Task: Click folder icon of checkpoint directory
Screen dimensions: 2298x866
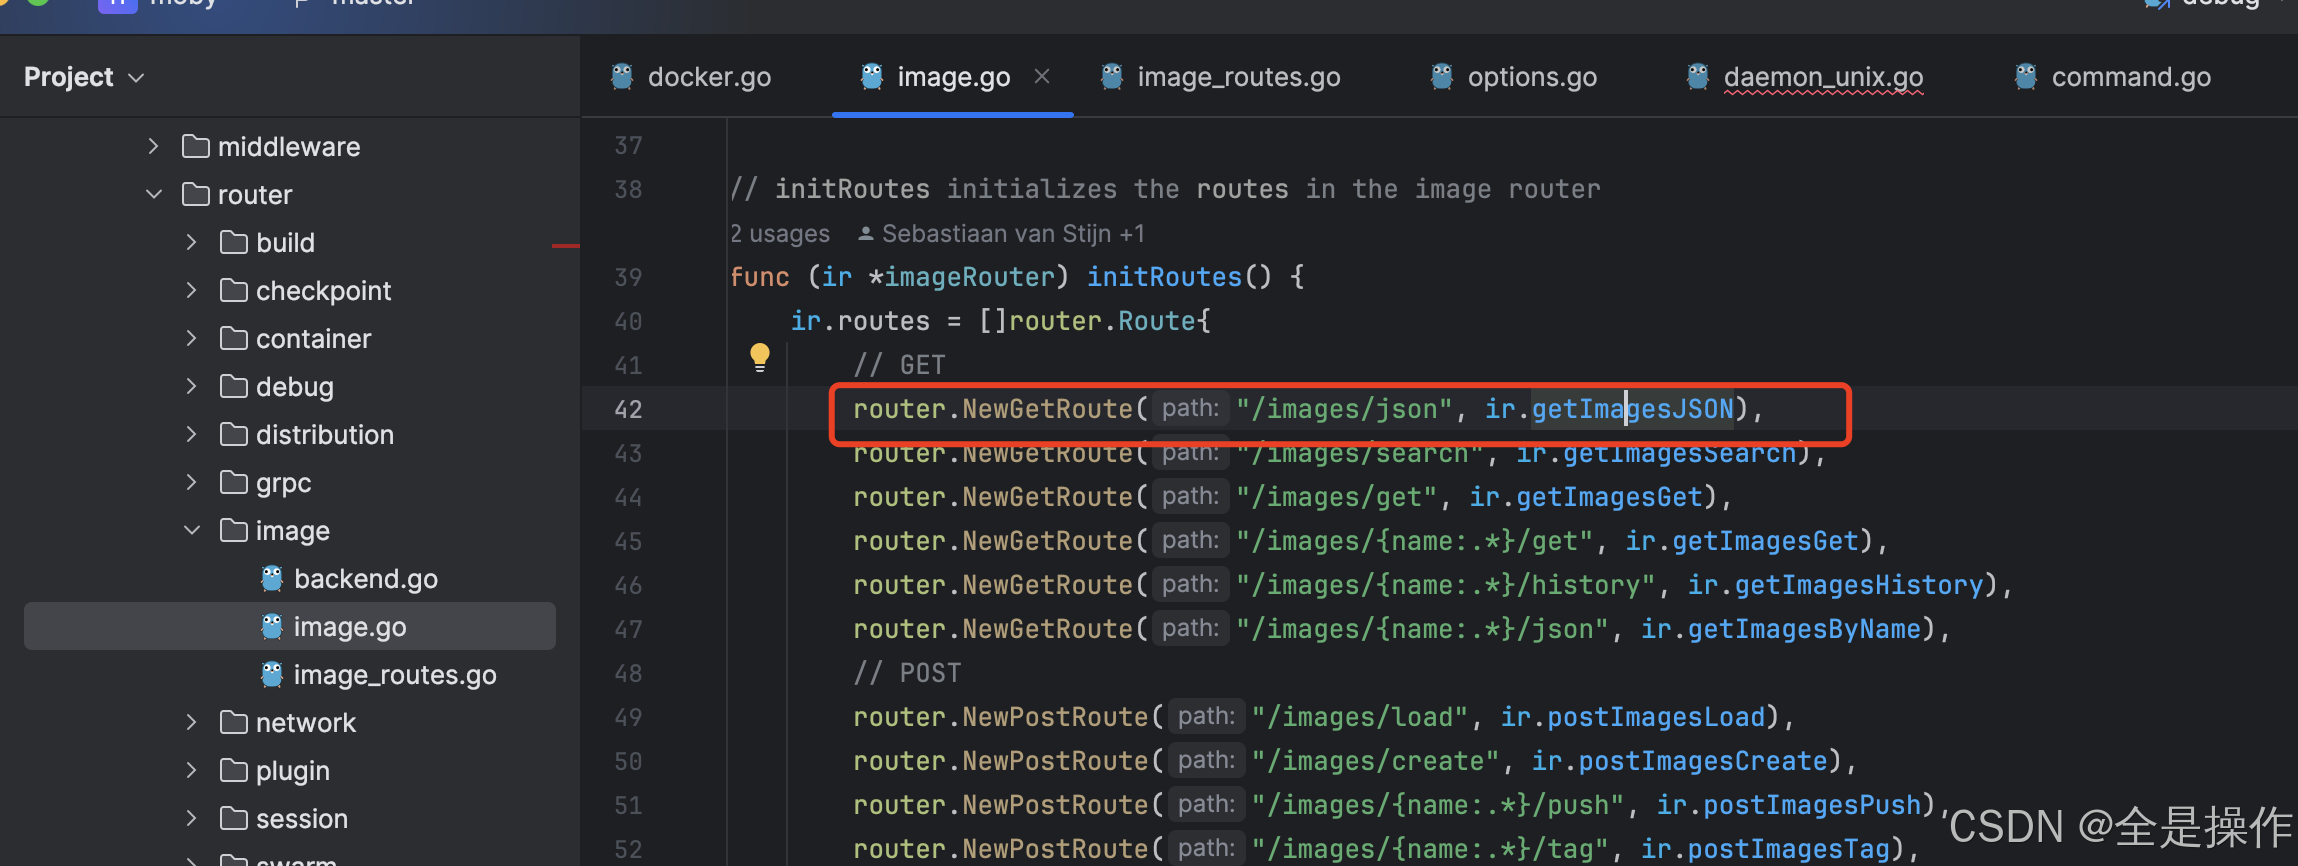Action: (234, 290)
